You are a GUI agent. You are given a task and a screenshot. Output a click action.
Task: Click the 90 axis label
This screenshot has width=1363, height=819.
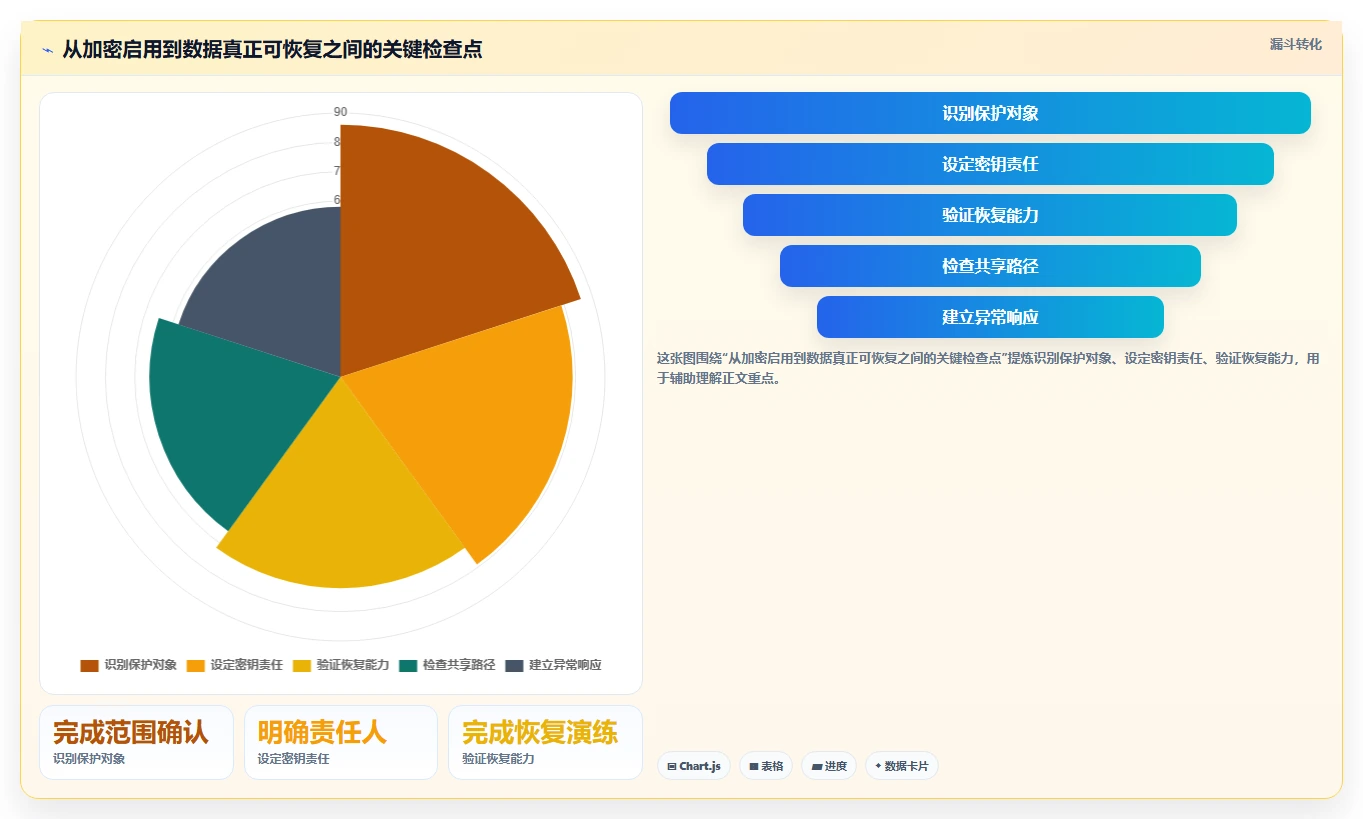point(340,112)
